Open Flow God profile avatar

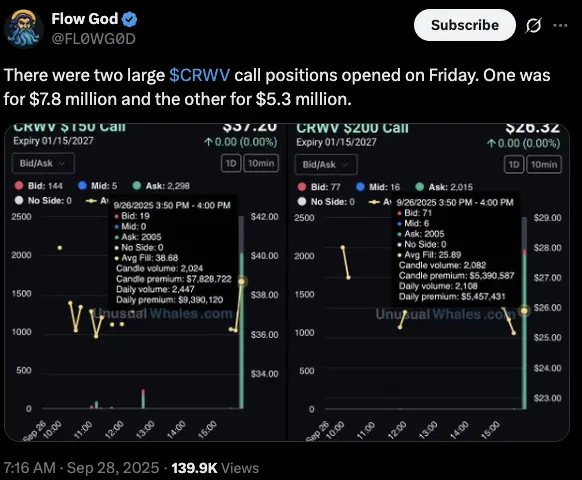[x=24, y=29]
